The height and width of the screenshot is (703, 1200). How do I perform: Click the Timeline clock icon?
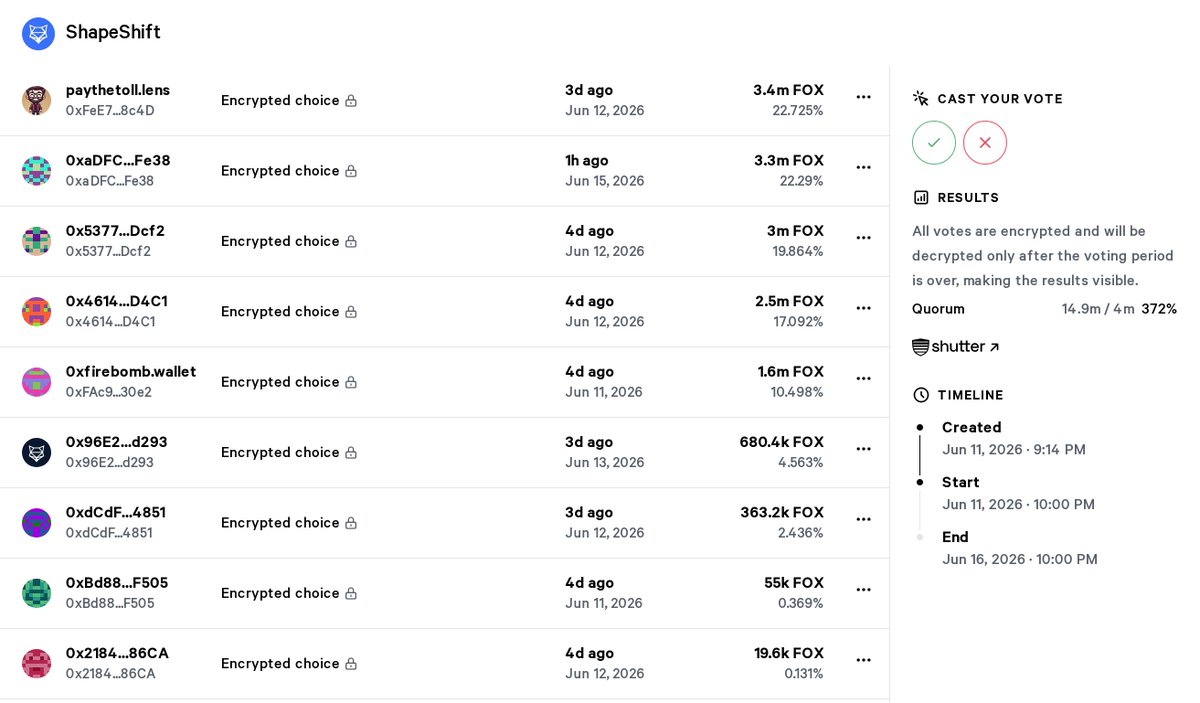pos(921,395)
